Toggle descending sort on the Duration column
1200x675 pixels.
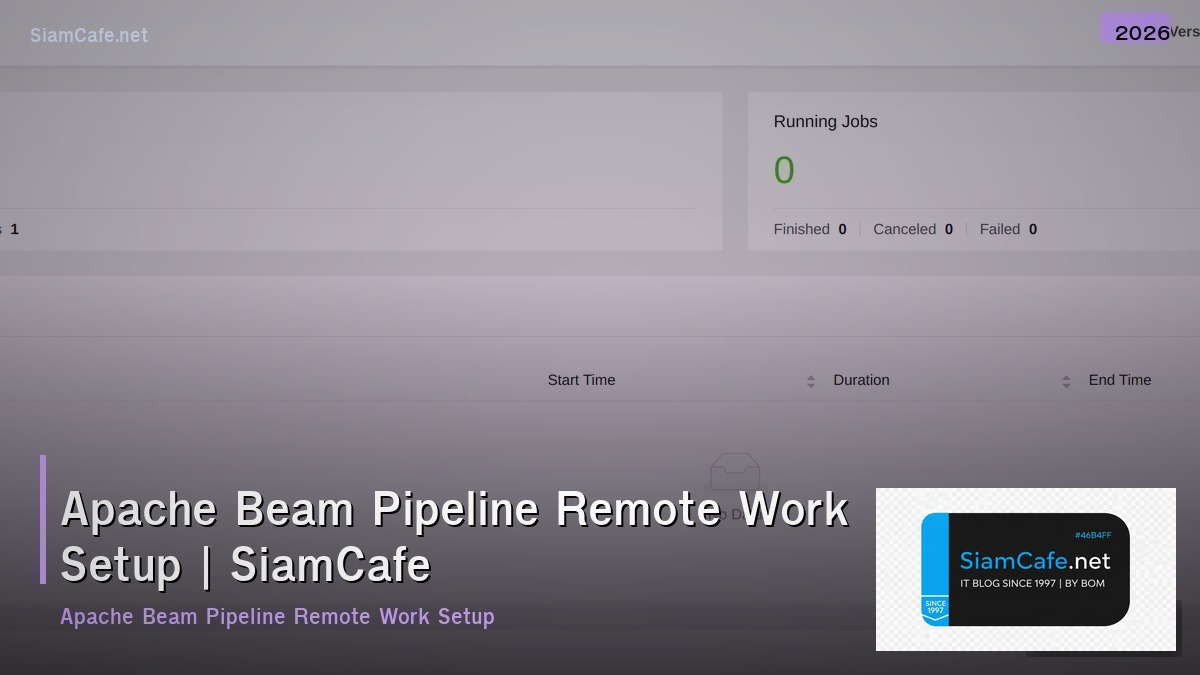[1065, 383]
